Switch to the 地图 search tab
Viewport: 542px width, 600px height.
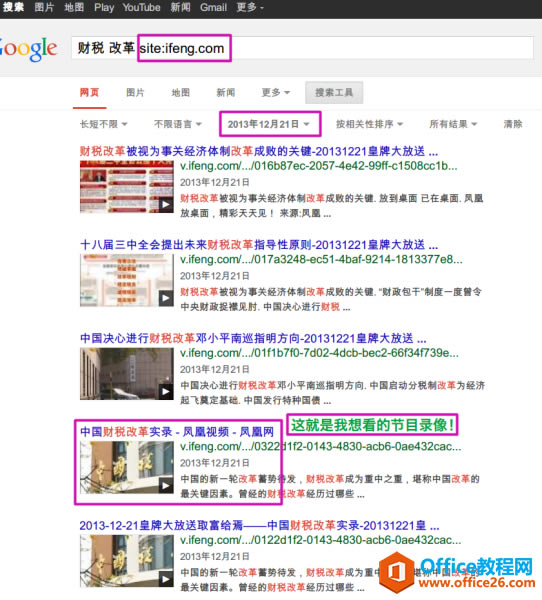tap(180, 93)
